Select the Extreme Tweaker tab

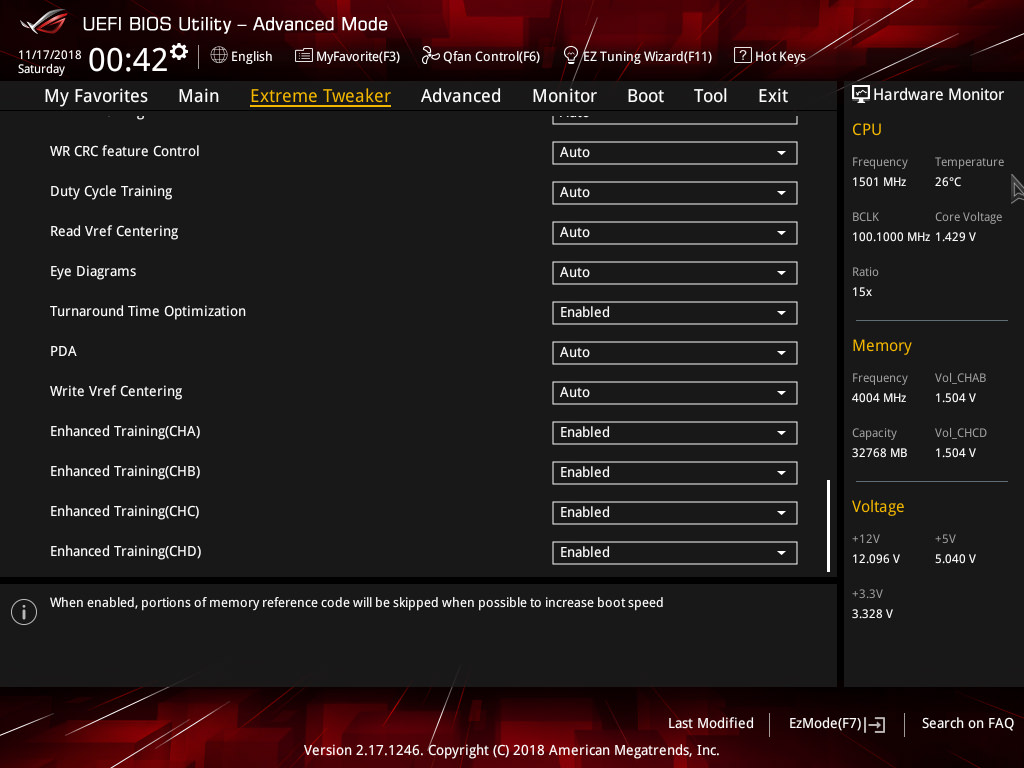321,96
